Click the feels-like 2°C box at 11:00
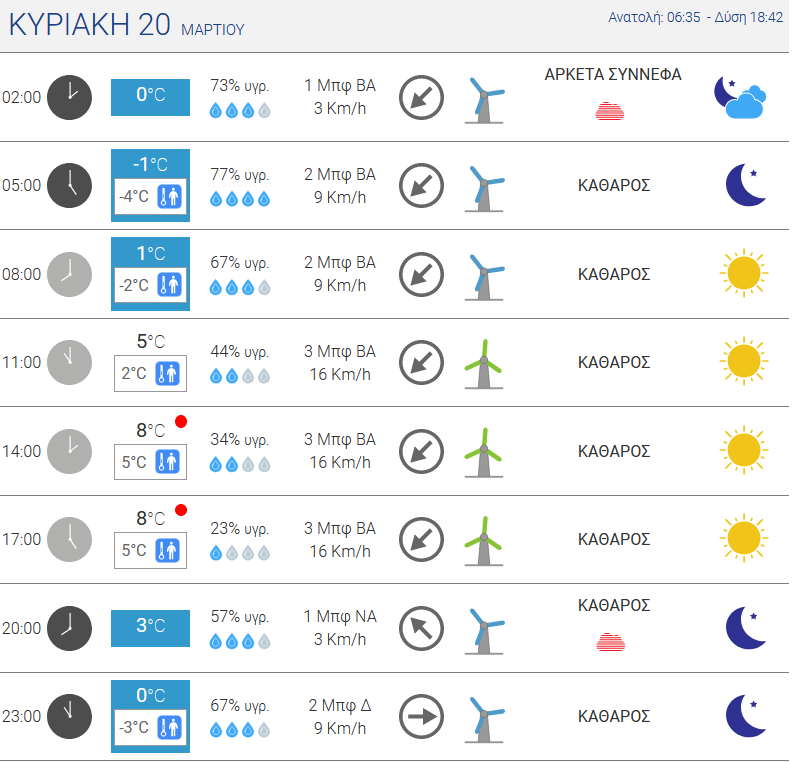 click(150, 374)
